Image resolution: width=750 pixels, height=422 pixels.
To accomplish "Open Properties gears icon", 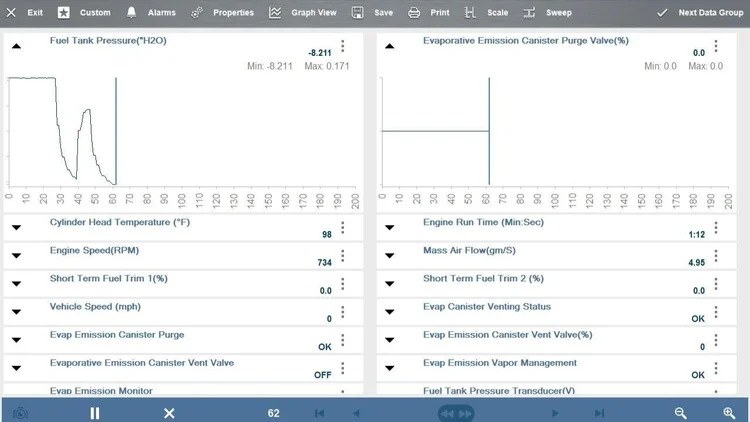I will tap(197, 13).
